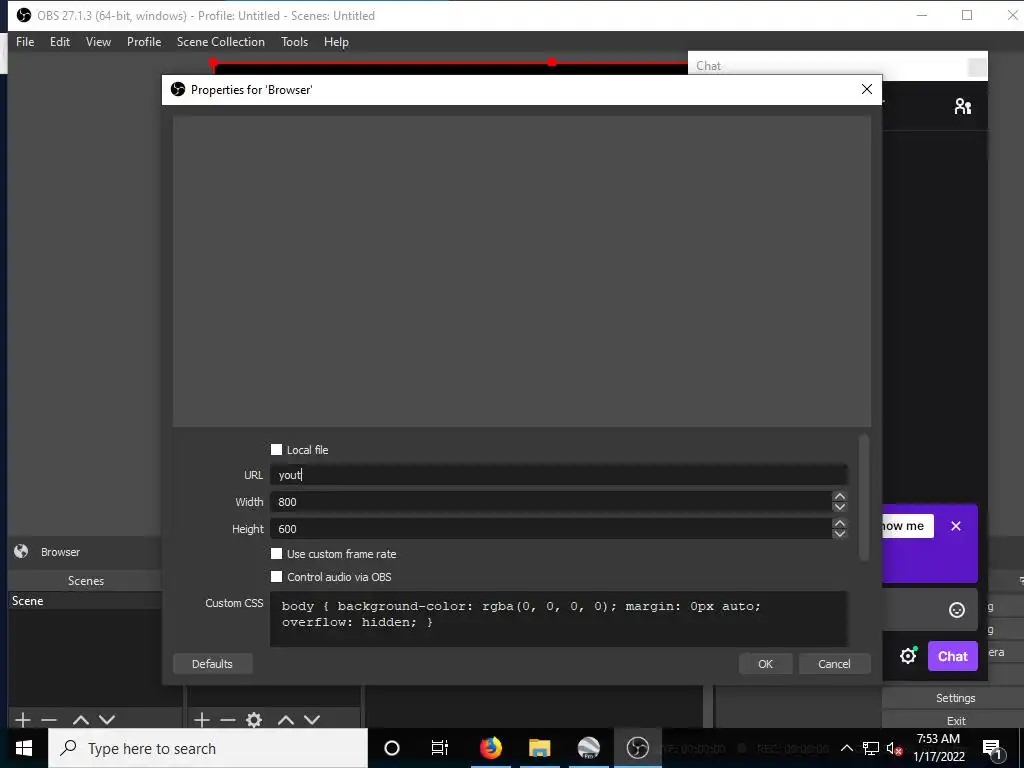Cancel the Browser properties dialog

click(x=834, y=664)
